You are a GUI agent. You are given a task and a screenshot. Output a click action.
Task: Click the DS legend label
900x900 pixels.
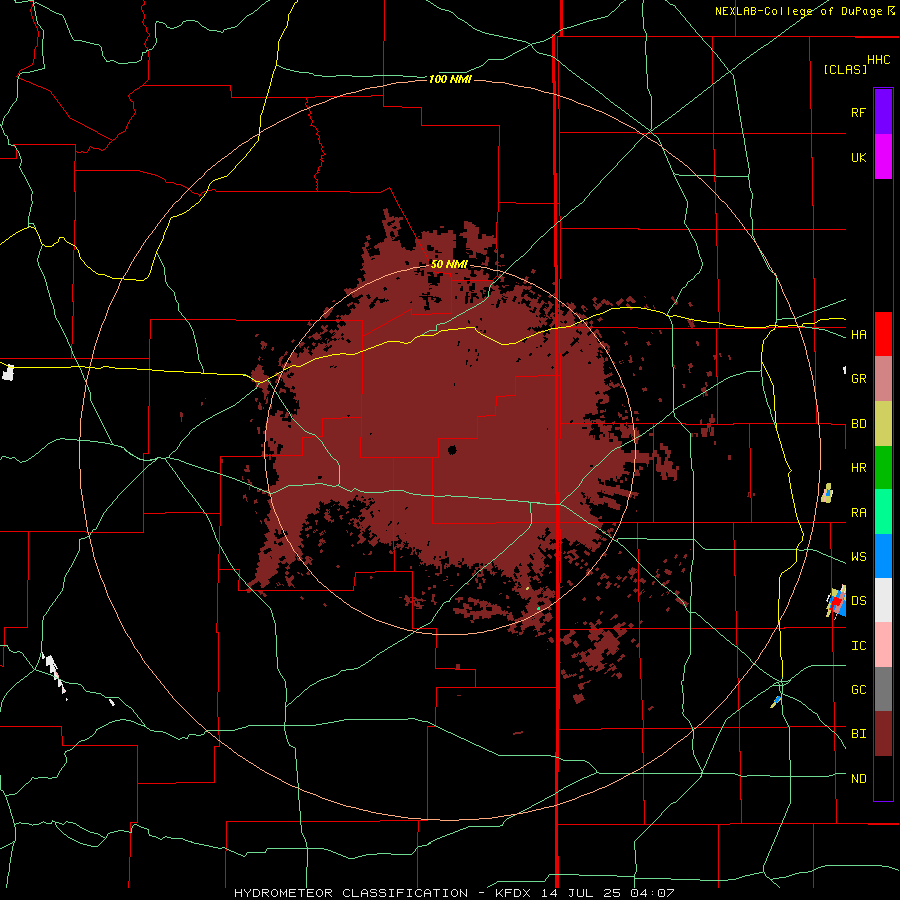[858, 601]
